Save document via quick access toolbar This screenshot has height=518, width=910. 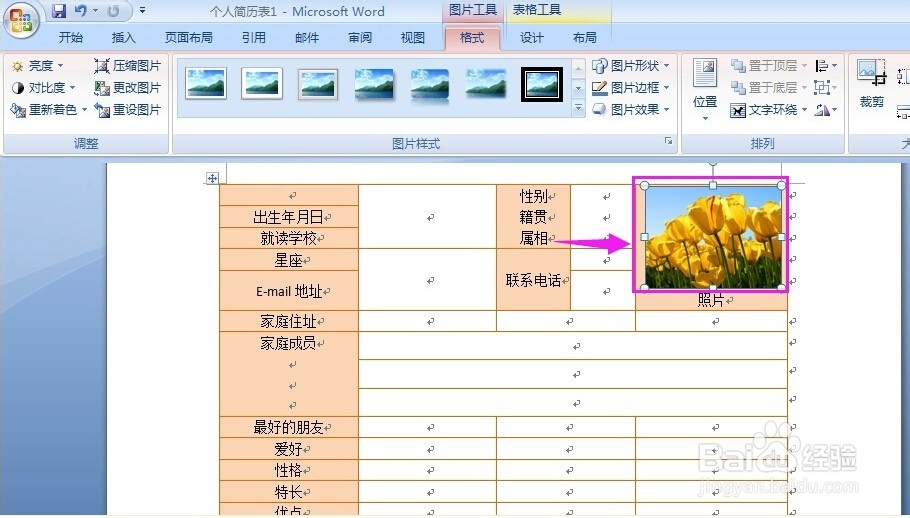click(x=59, y=10)
